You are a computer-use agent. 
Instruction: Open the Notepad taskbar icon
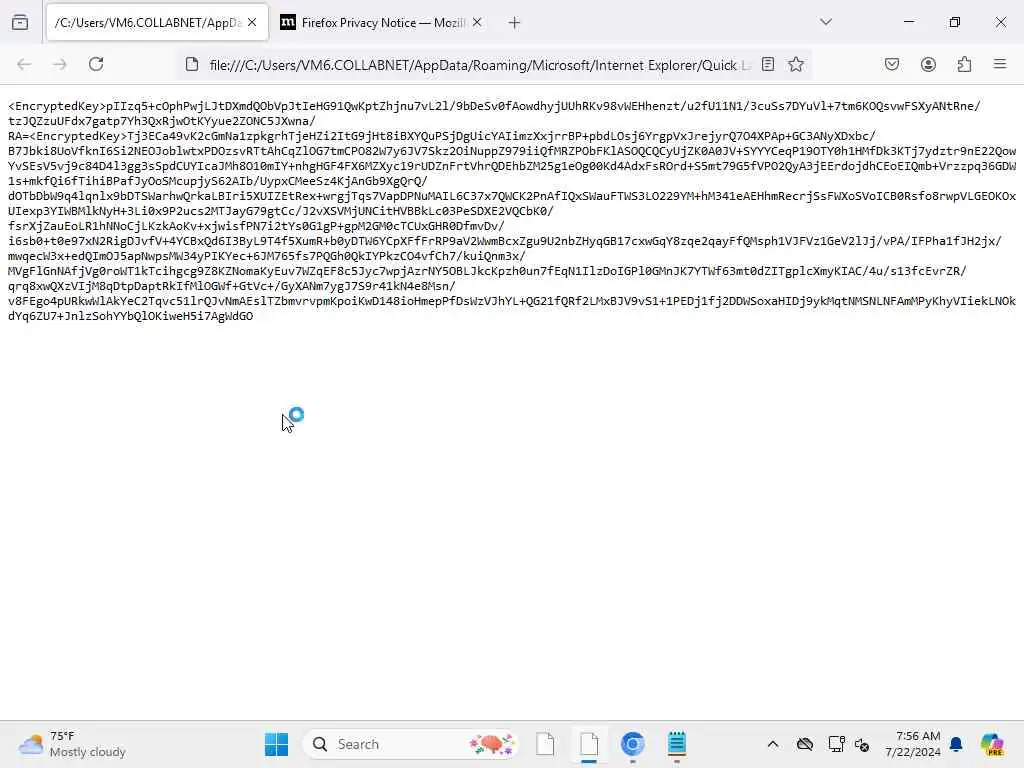[677, 744]
